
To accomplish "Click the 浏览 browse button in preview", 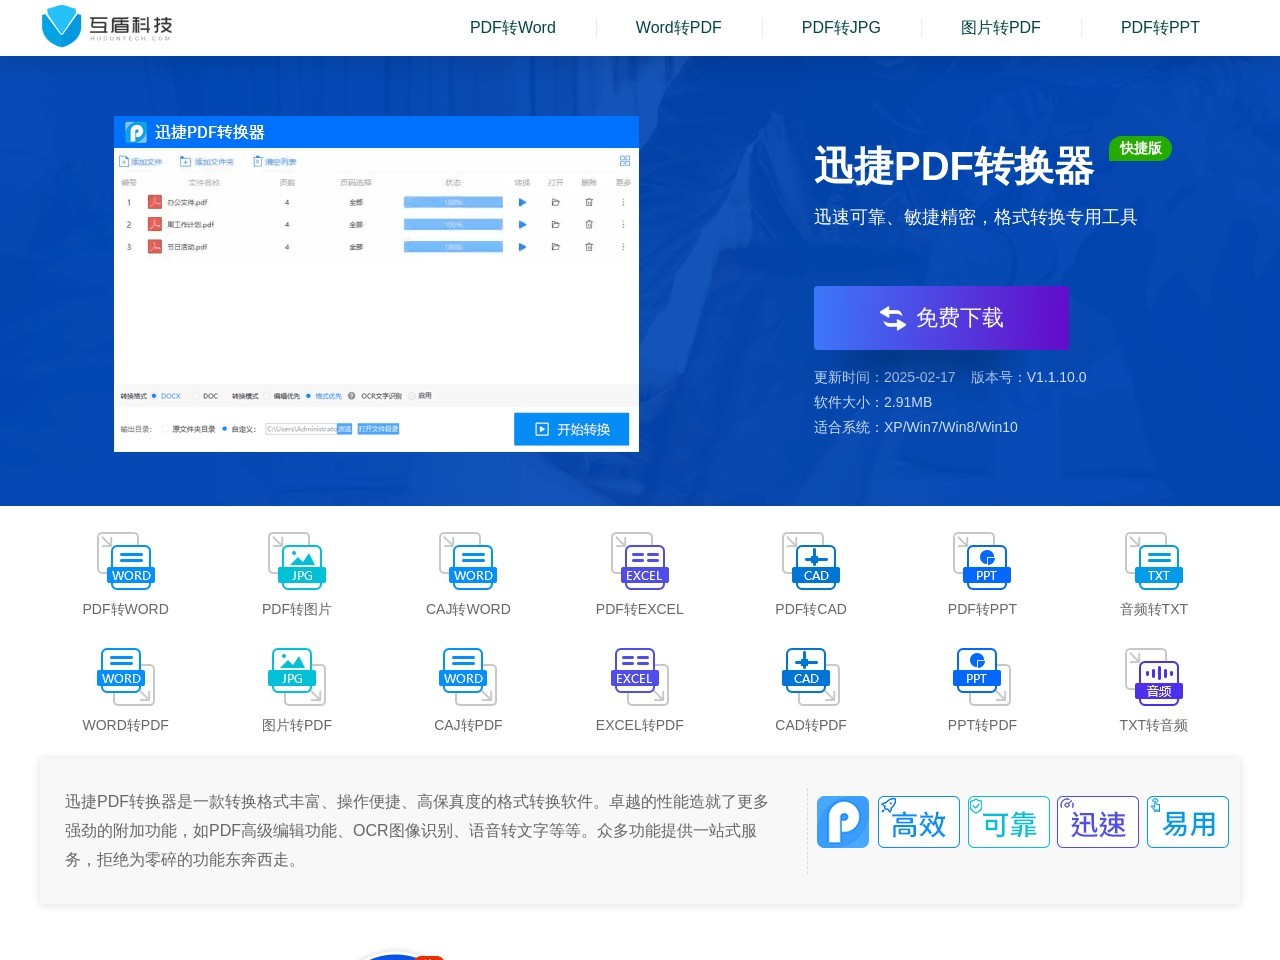I will tap(344, 429).
